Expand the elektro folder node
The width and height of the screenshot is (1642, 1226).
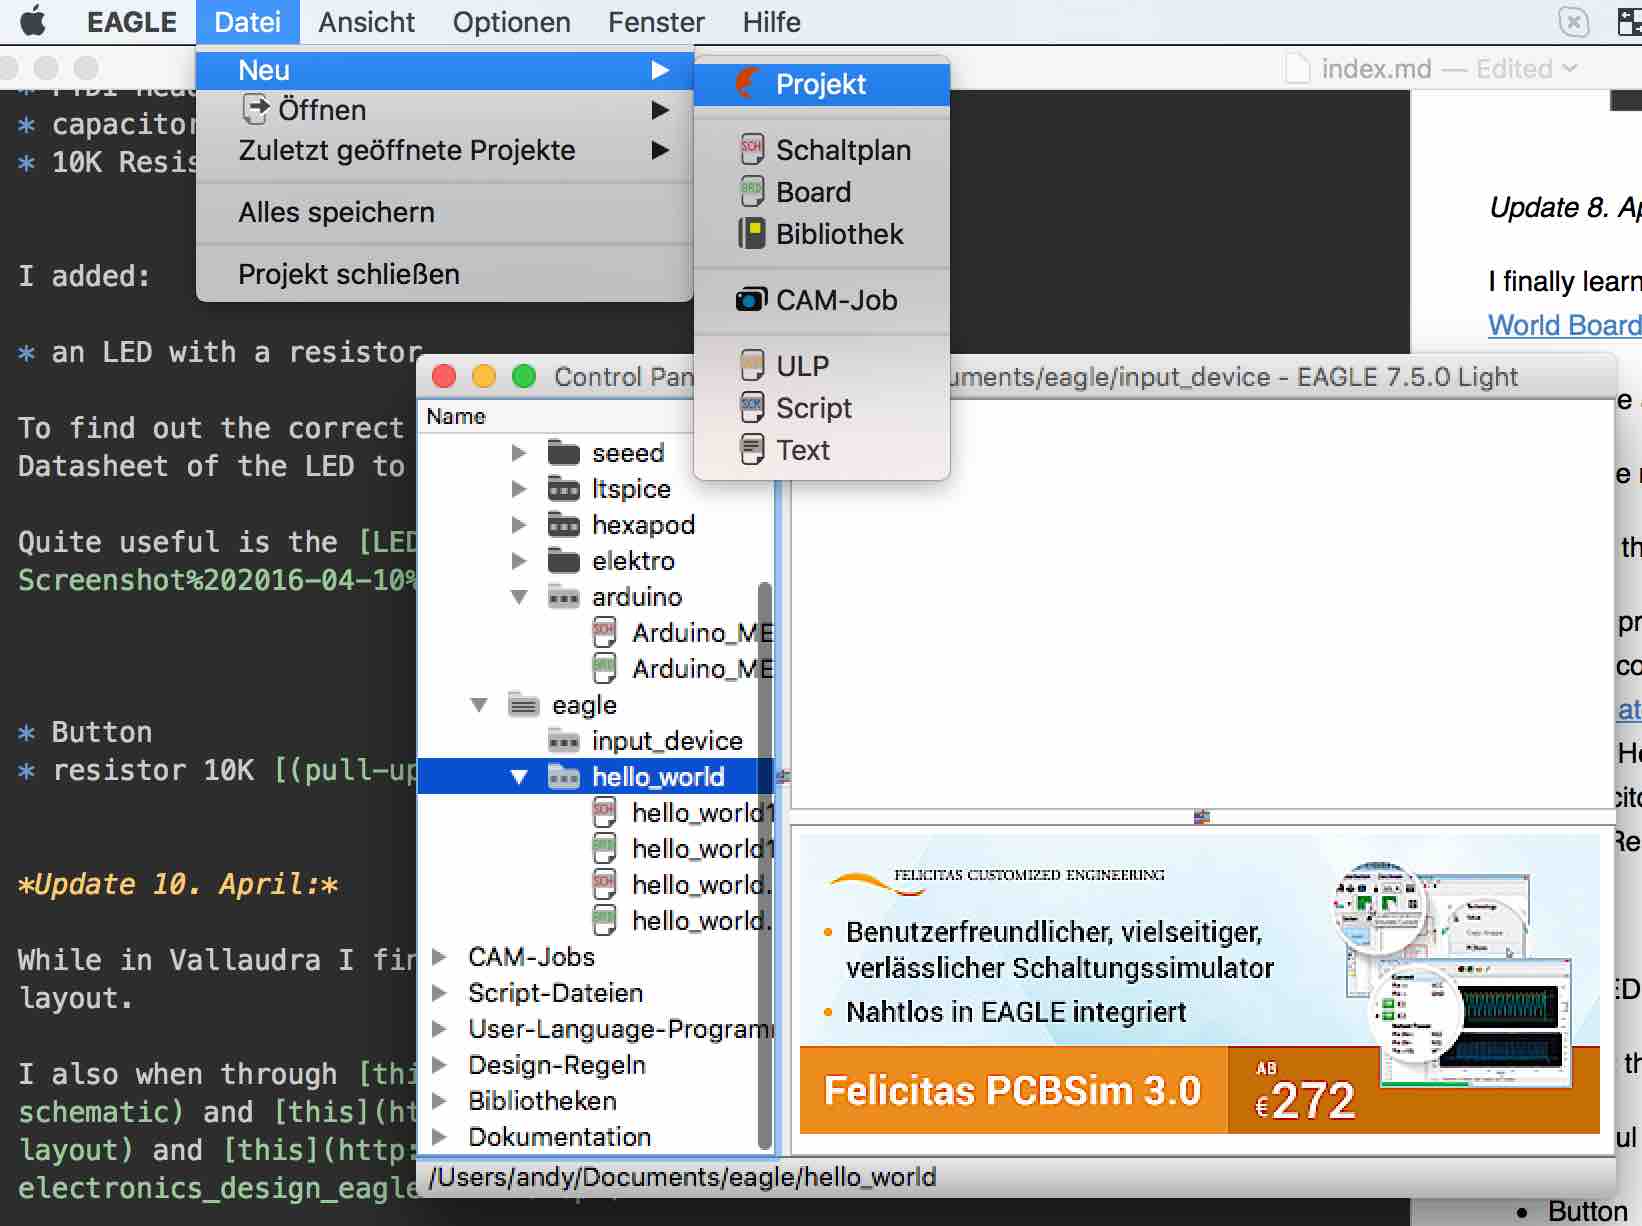[x=519, y=561]
